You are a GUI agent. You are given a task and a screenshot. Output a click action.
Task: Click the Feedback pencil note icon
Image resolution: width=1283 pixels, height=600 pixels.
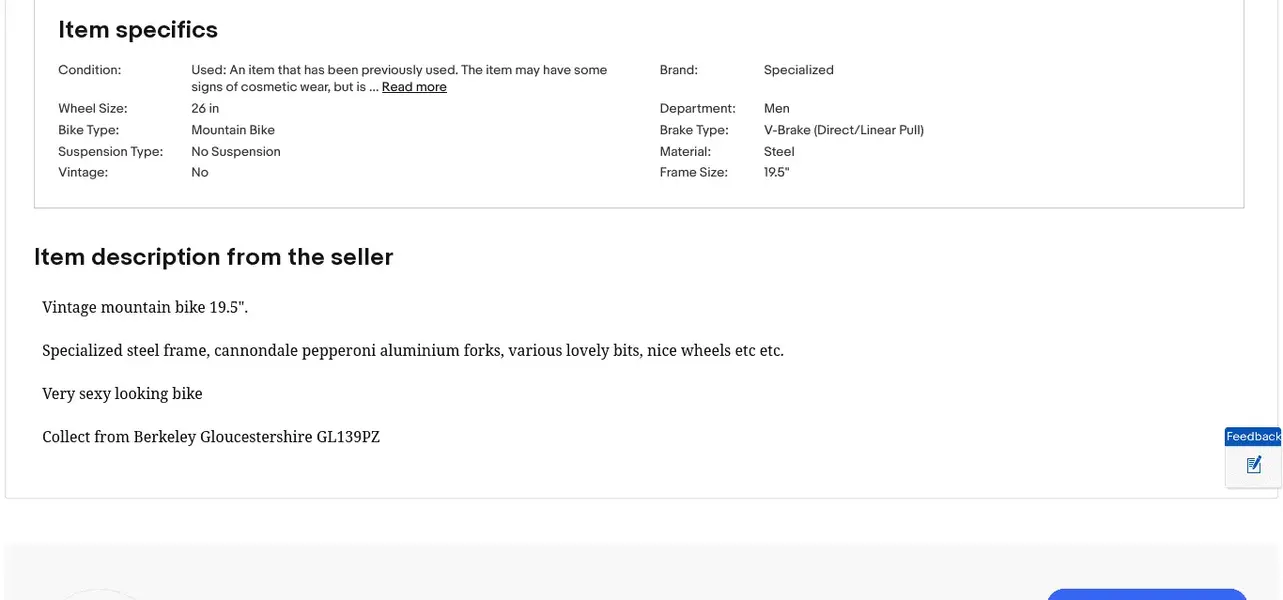pos(1253,465)
